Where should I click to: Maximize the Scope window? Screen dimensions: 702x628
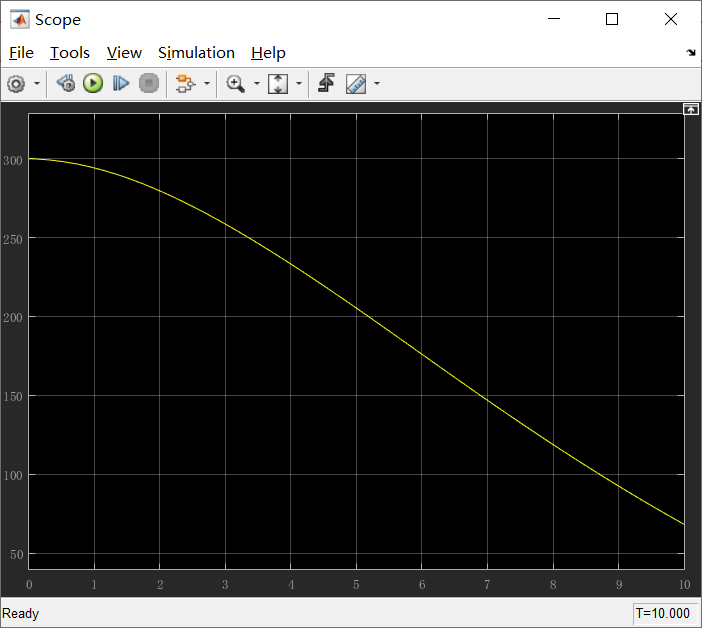point(612,19)
